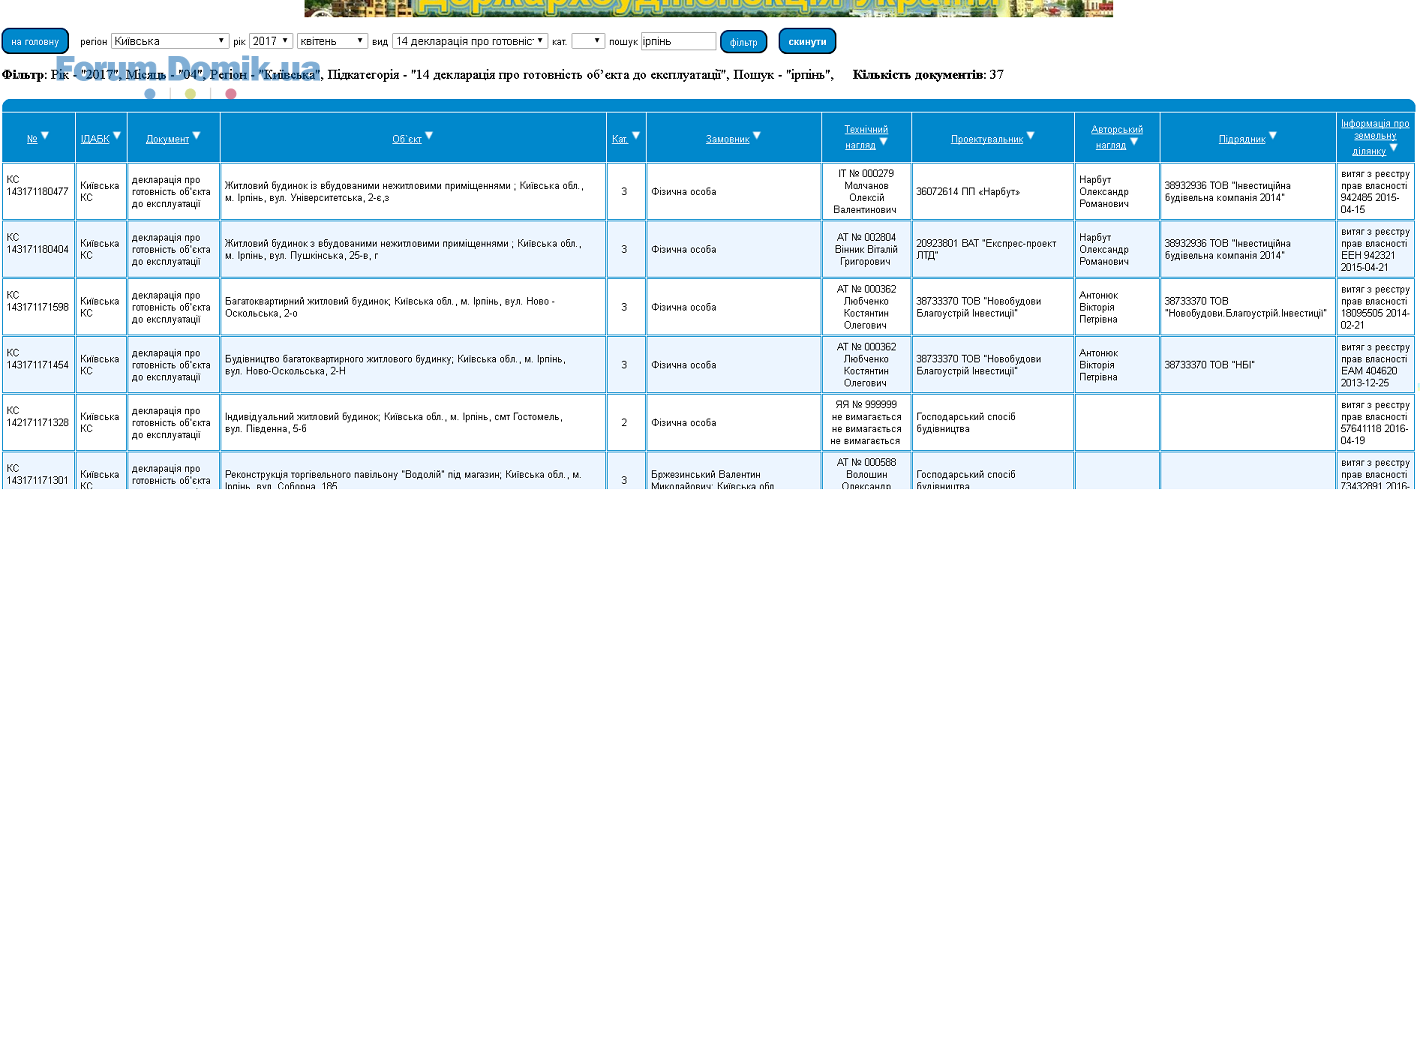
Task: Sort by Документ using its arrow icon
Action: (x=196, y=135)
